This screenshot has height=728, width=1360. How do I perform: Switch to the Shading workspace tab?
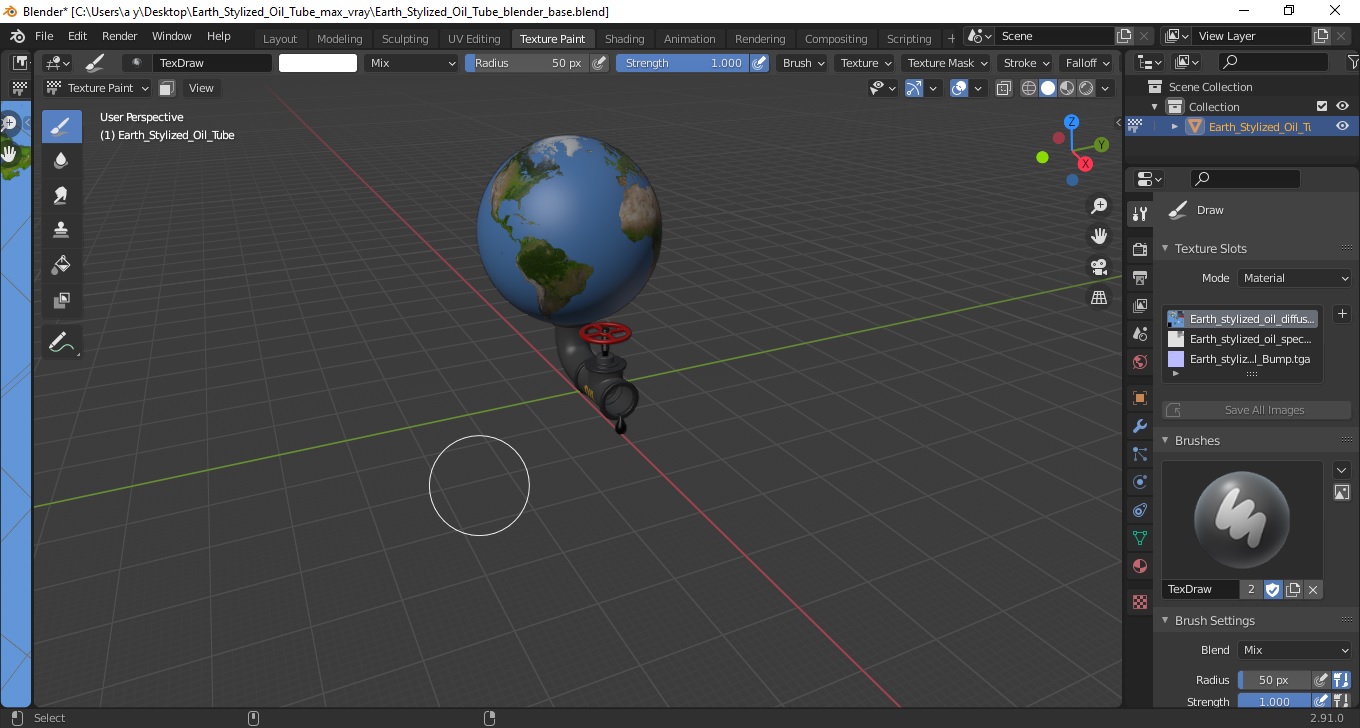(x=624, y=39)
